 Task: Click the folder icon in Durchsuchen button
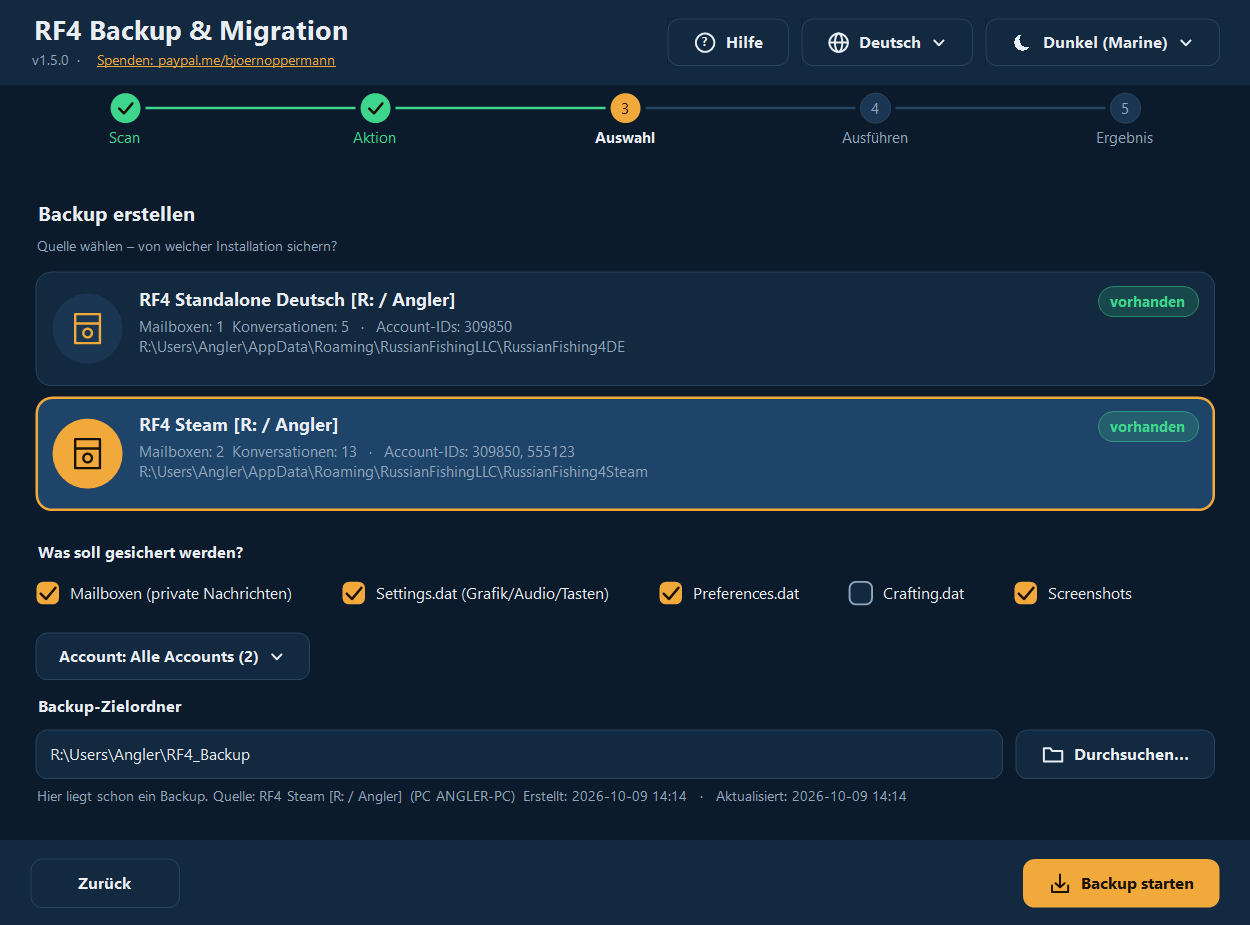pos(1053,755)
